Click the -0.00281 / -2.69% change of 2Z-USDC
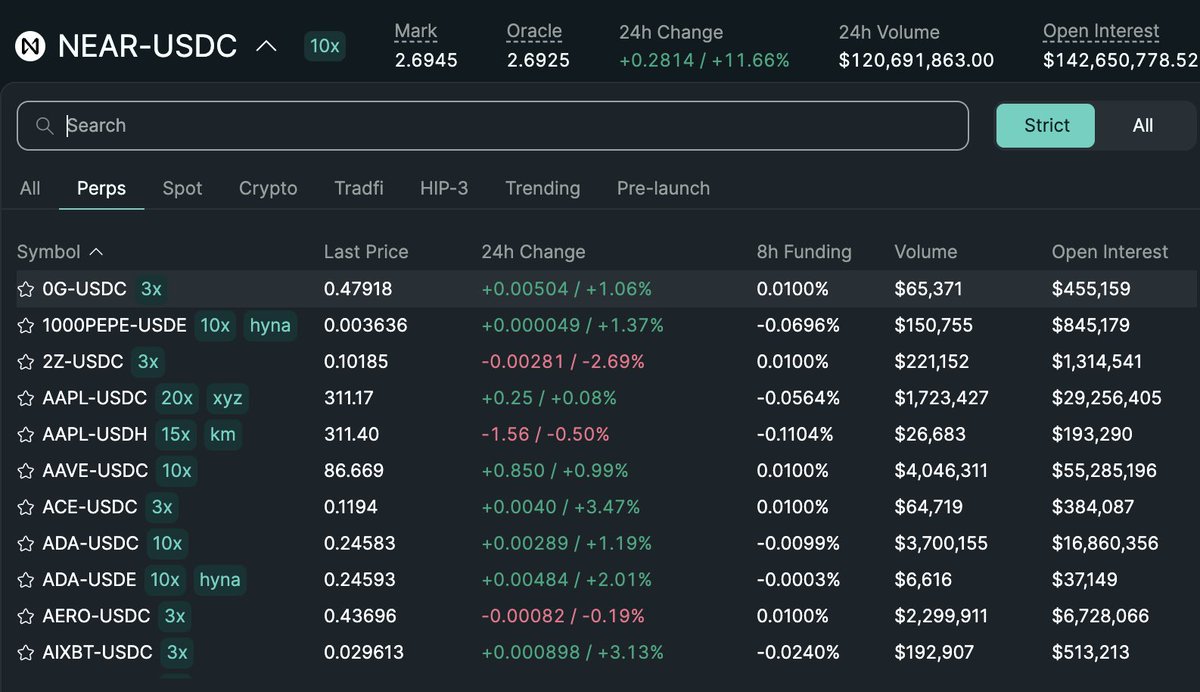This screenshot has width=1200, height=692. [x=563, y=362]
